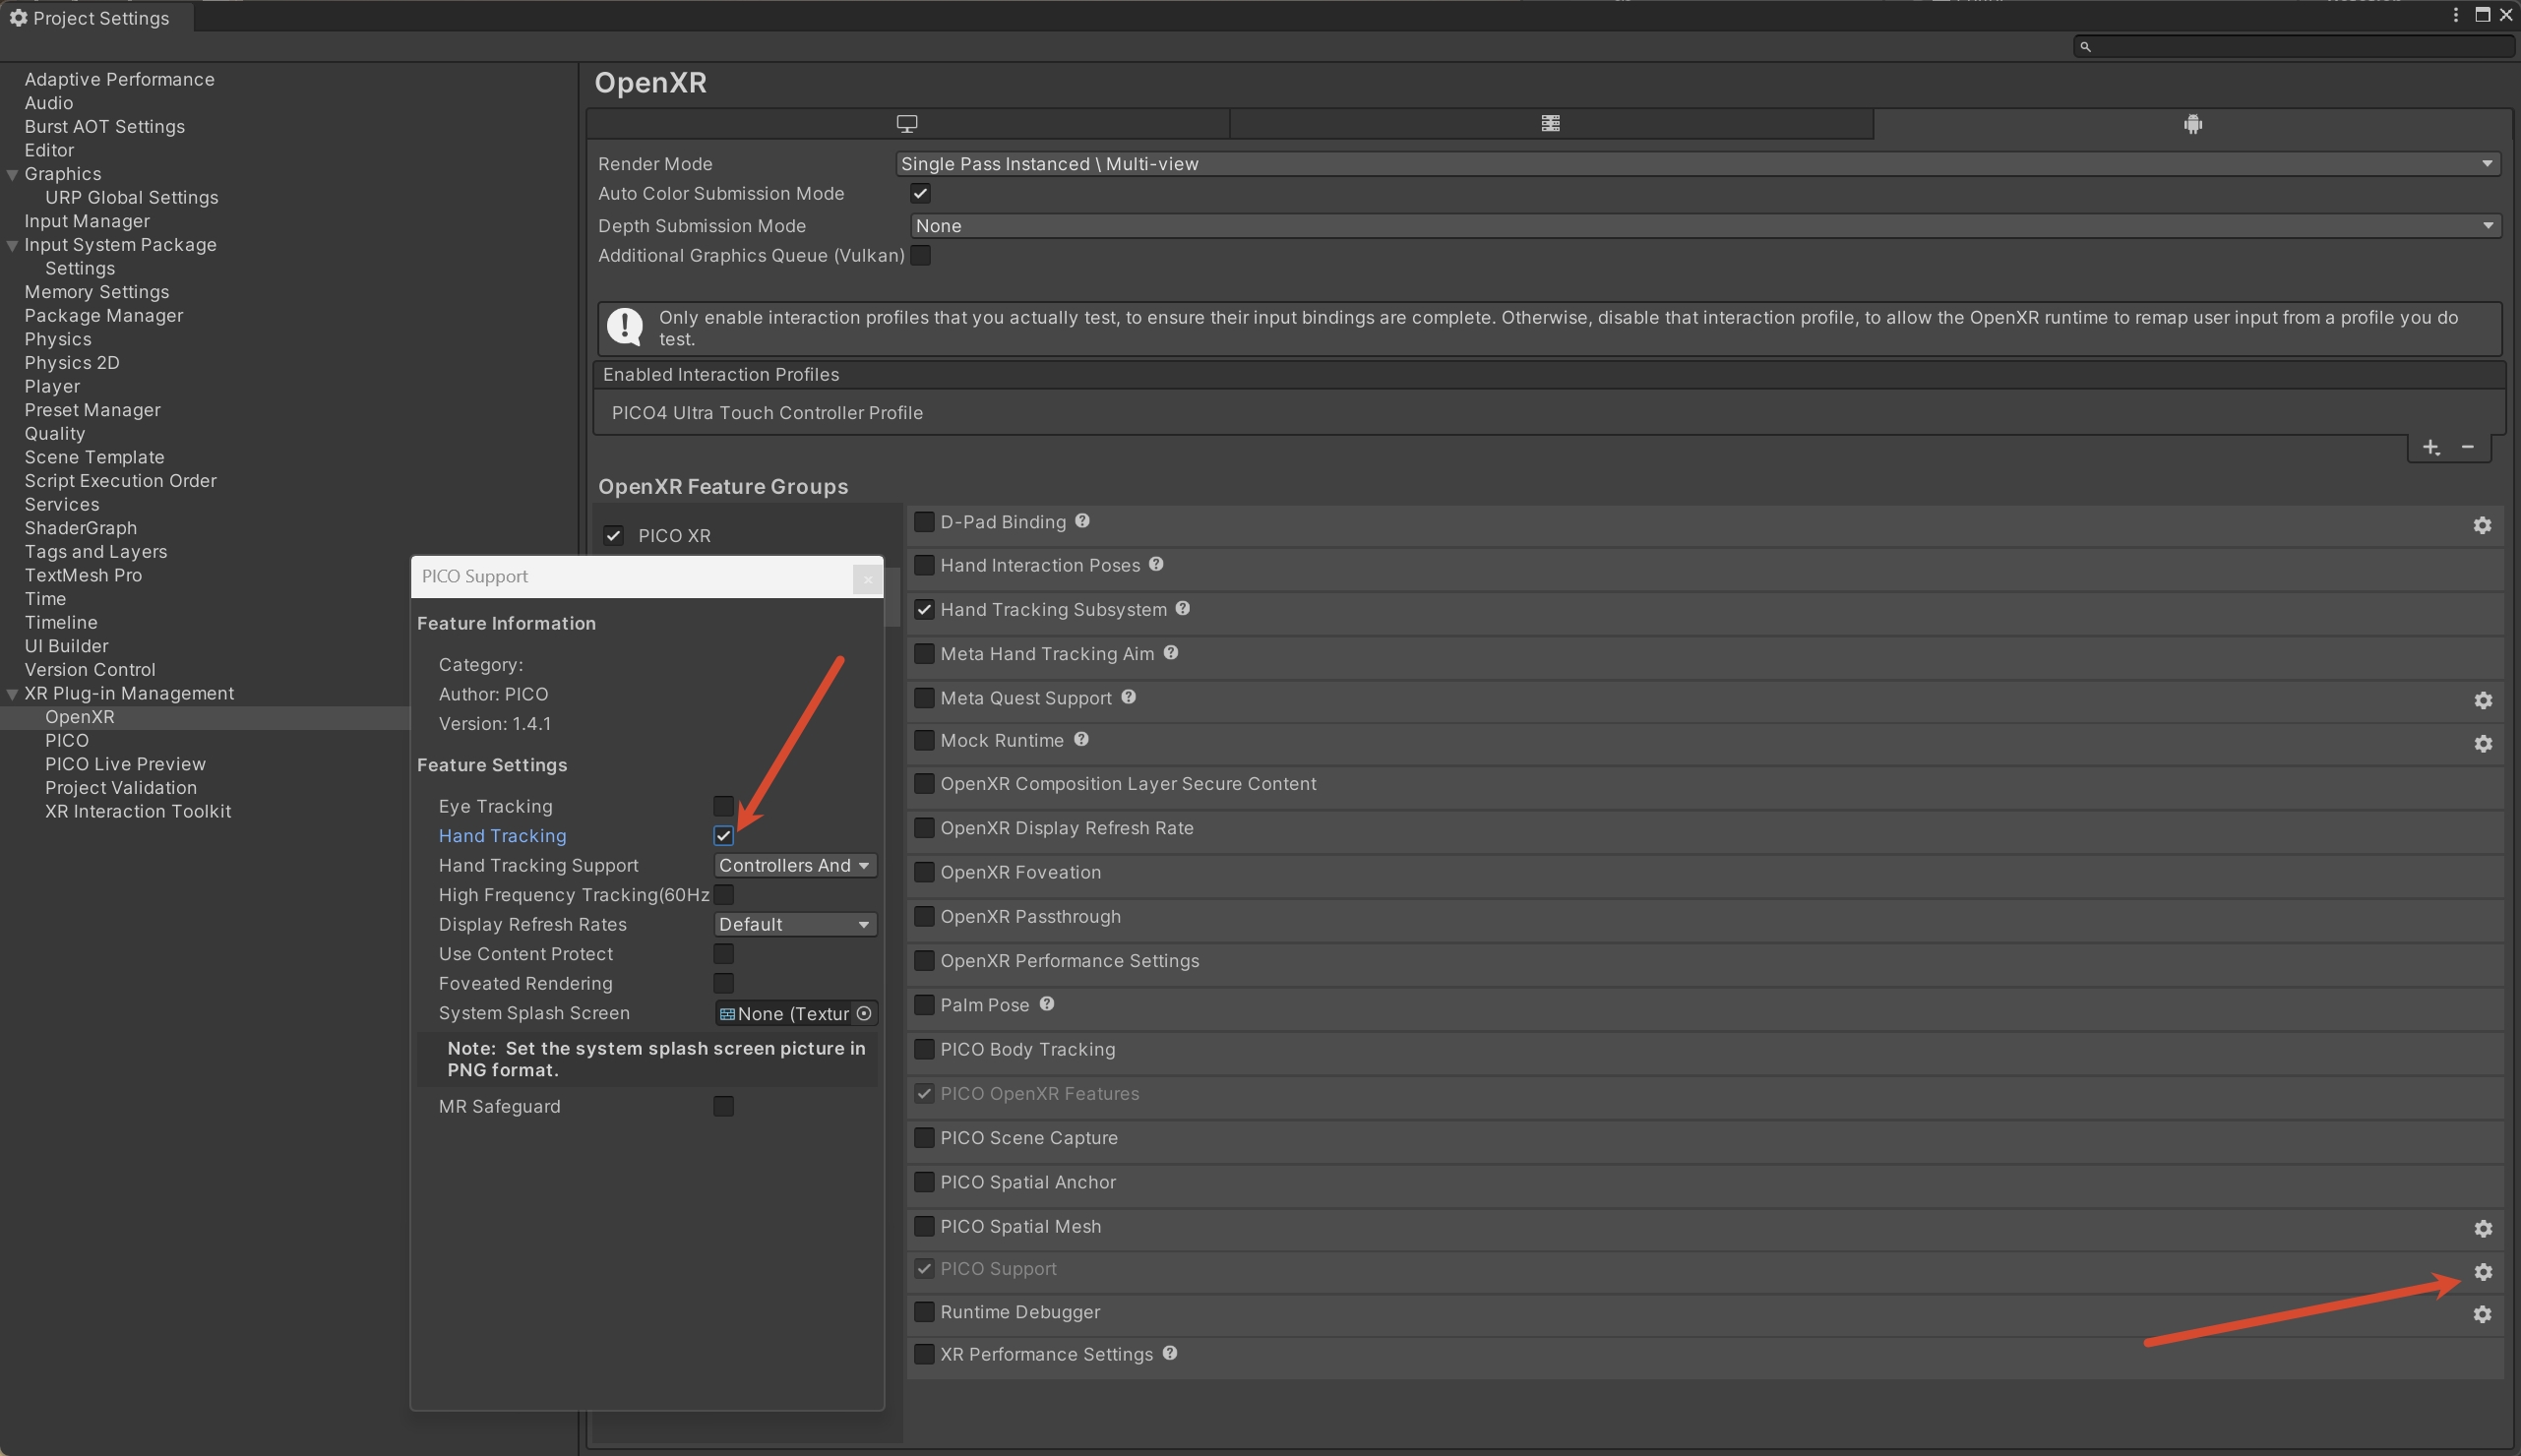Open Hand Tracking Support dropdown
Screen dimensions: 2521x1456
tap(795, 865)
